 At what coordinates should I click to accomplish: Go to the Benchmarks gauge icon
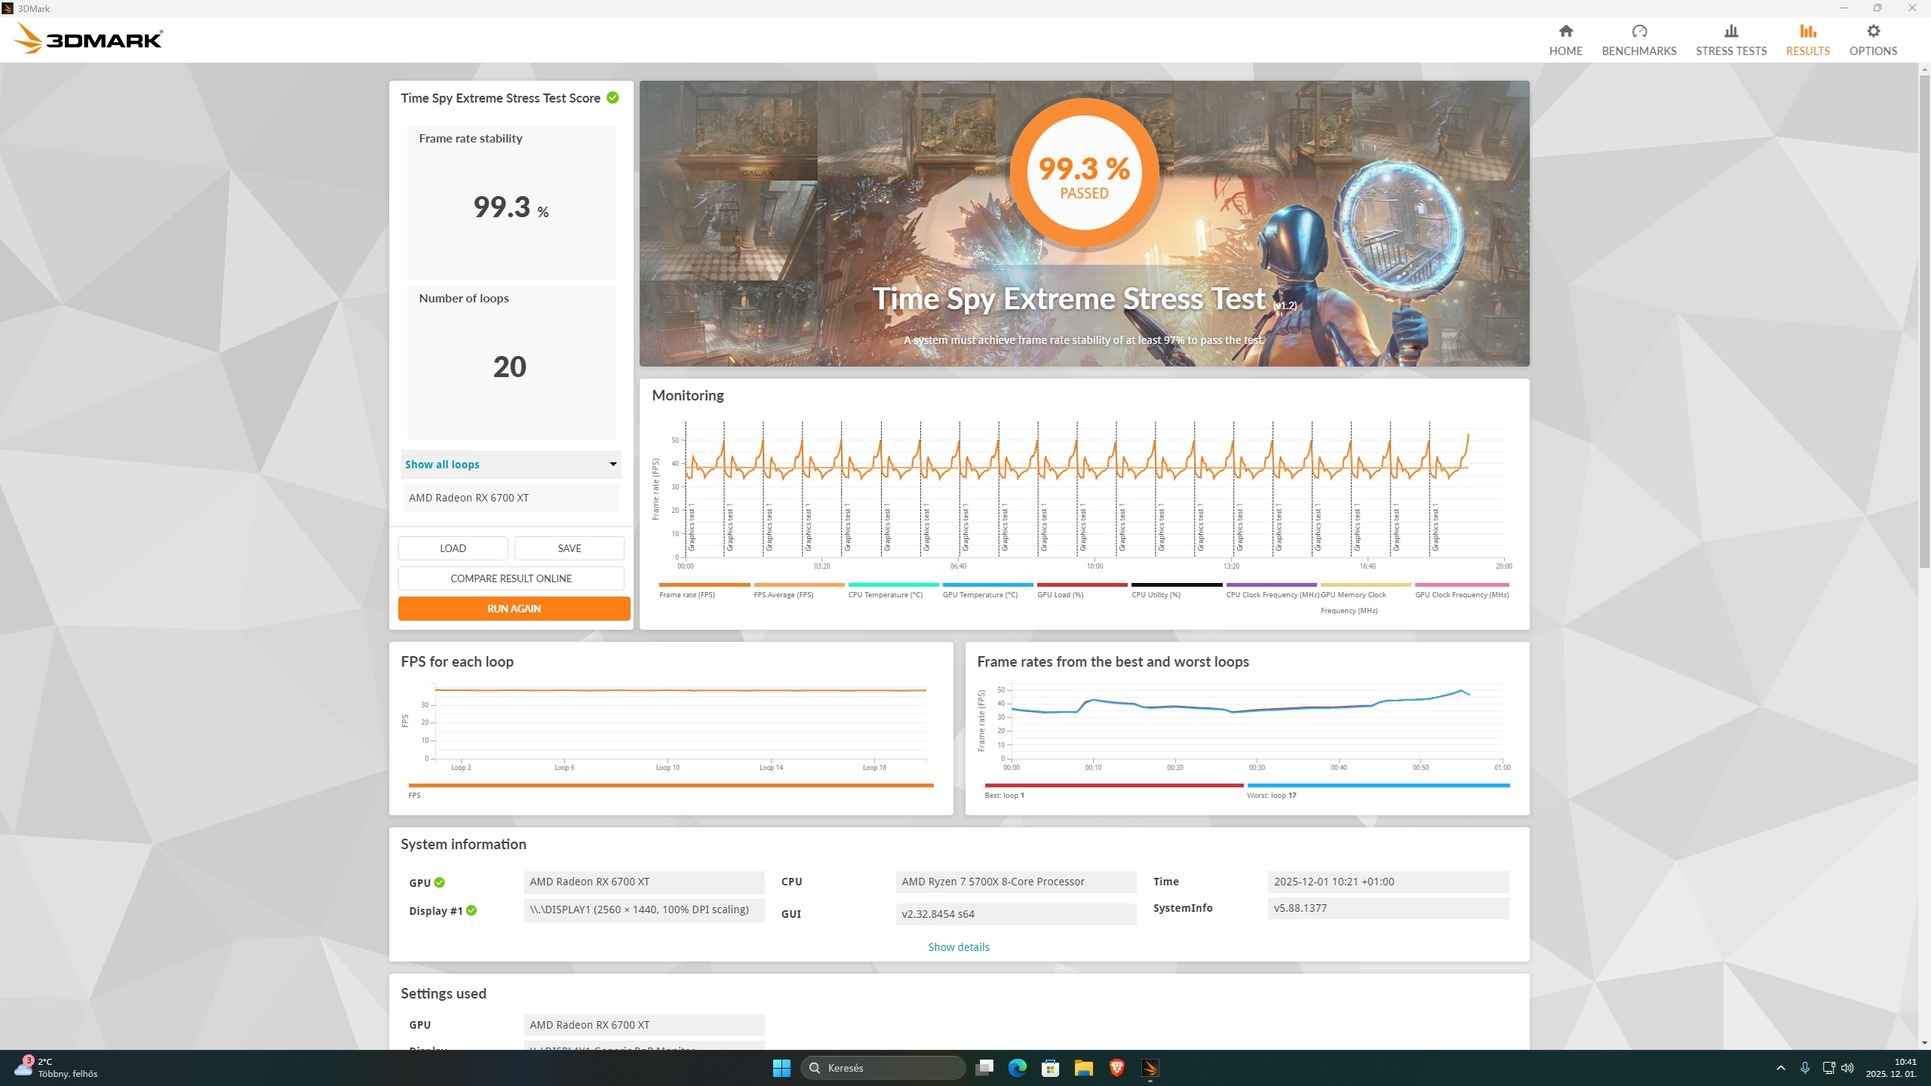tap(1638, 31)
